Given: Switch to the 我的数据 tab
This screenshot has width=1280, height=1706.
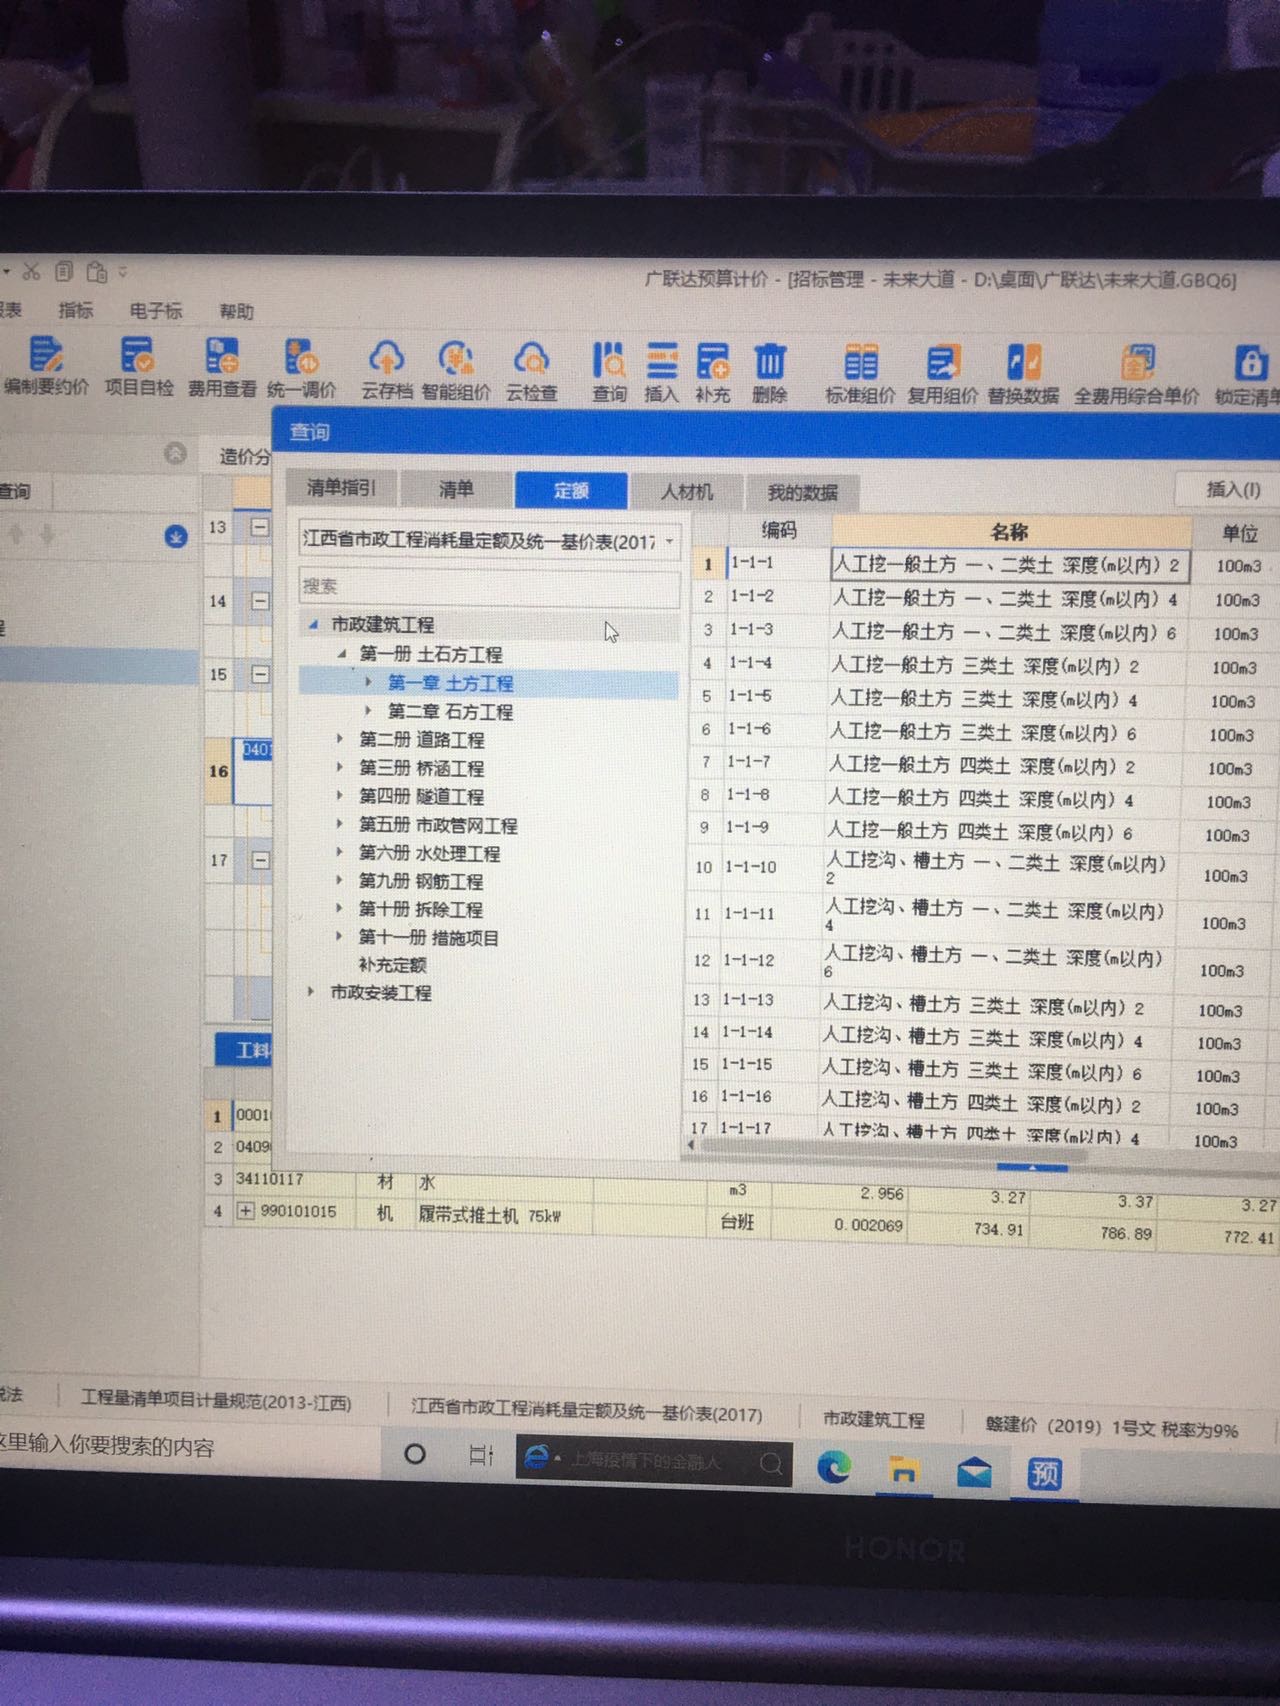Looking at the screenshot, I should (802, 493).
